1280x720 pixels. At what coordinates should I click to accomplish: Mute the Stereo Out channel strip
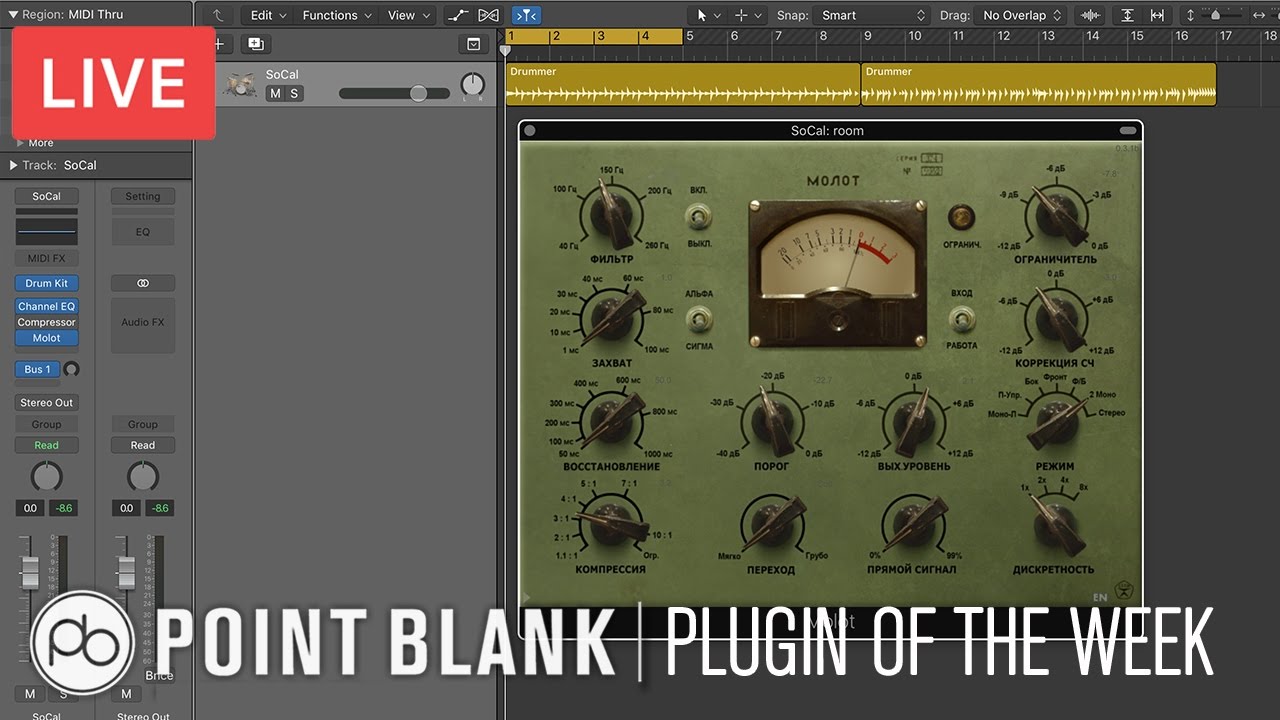click(x=126, y=694)
